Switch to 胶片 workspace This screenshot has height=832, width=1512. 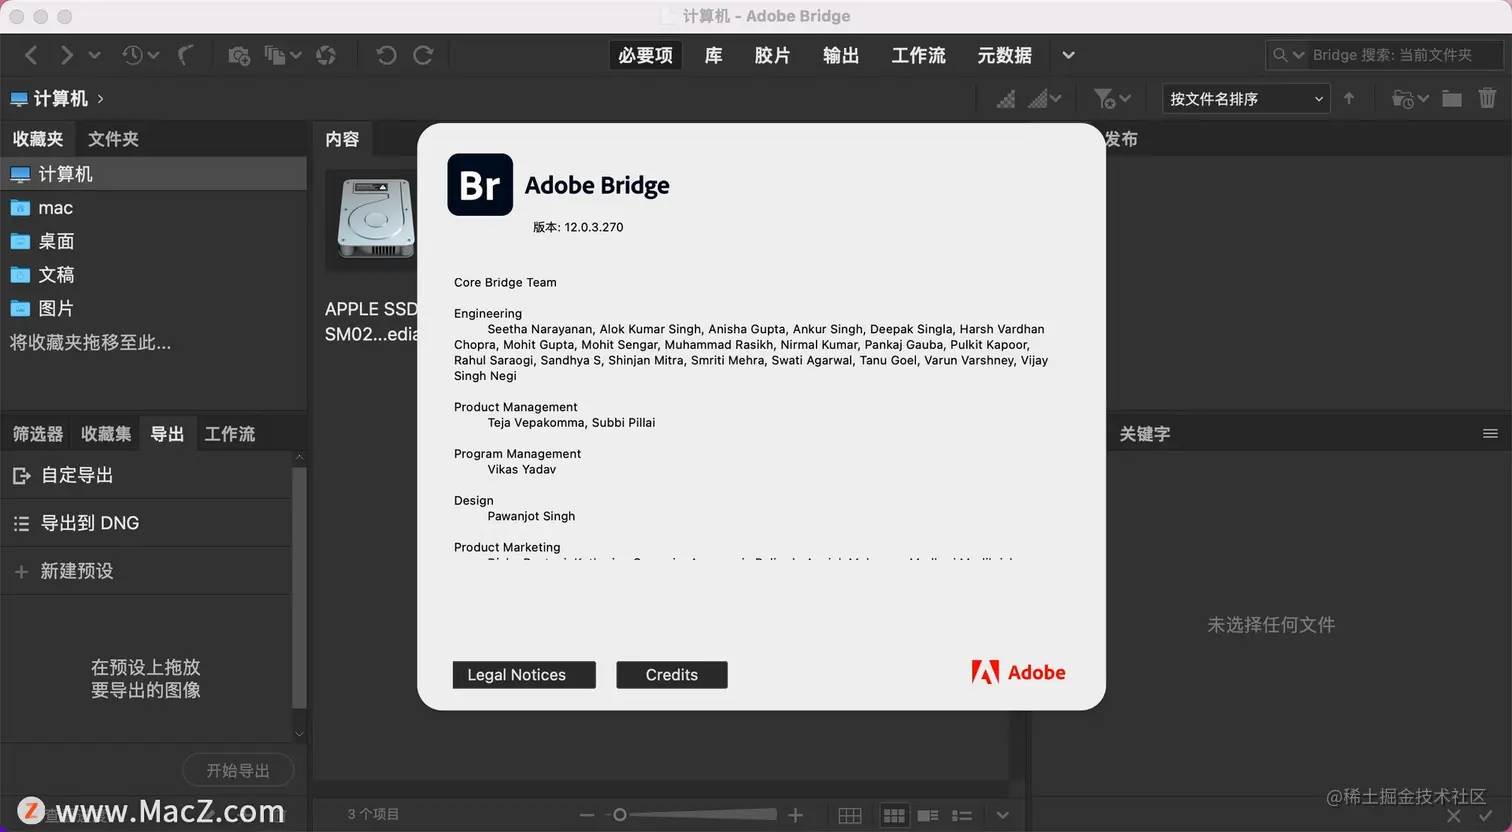click(x=772, y=55)
